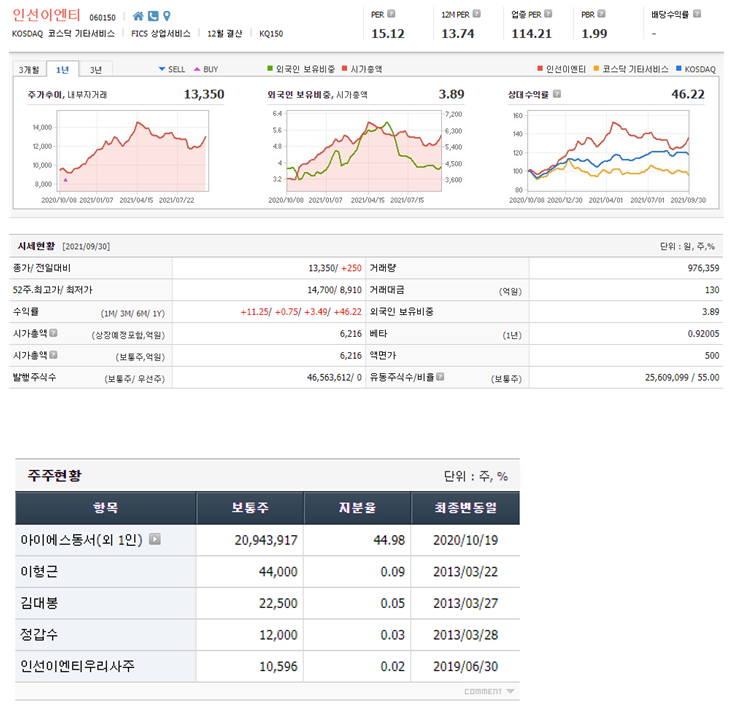Click the 시세현황 section header
This screenshot has width=738, height=711.
point(36,246)
